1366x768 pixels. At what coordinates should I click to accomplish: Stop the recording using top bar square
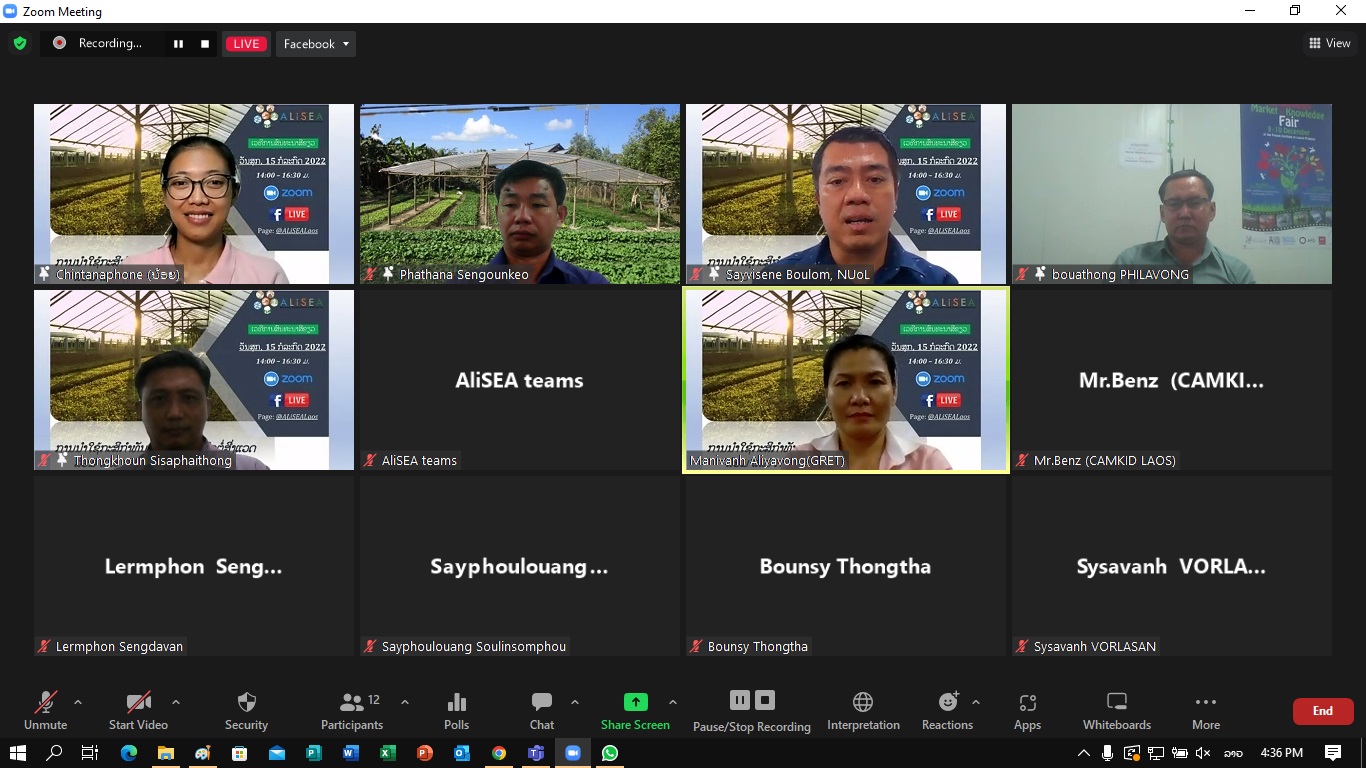(205, 44)
